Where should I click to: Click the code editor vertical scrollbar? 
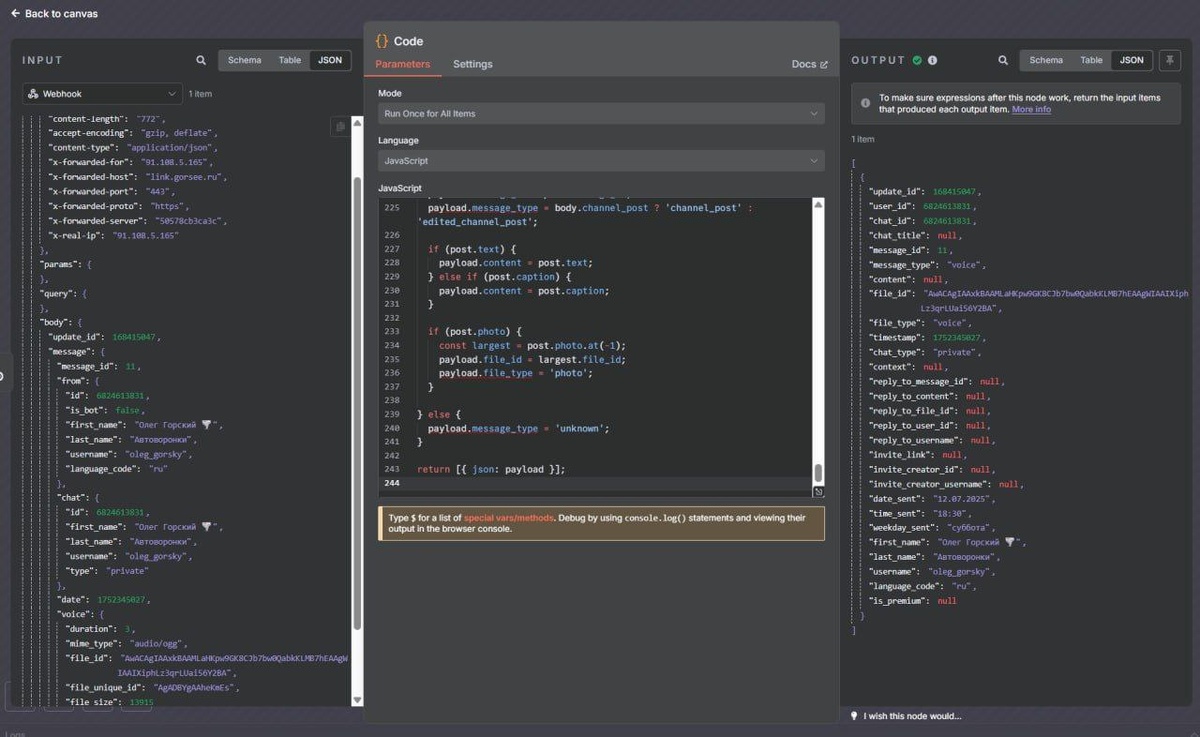click(x=818, y=473)
